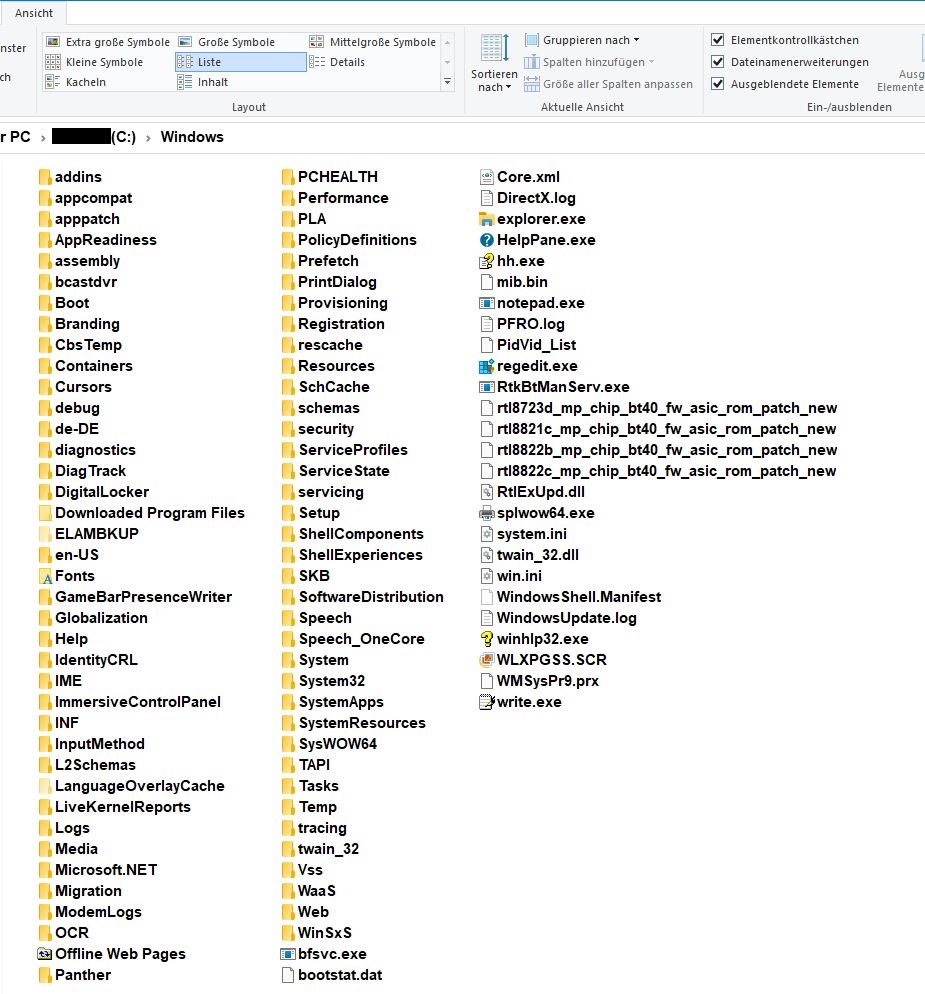
Task: Select the WMSysPr9.prx file
Action: pos(540,681)
